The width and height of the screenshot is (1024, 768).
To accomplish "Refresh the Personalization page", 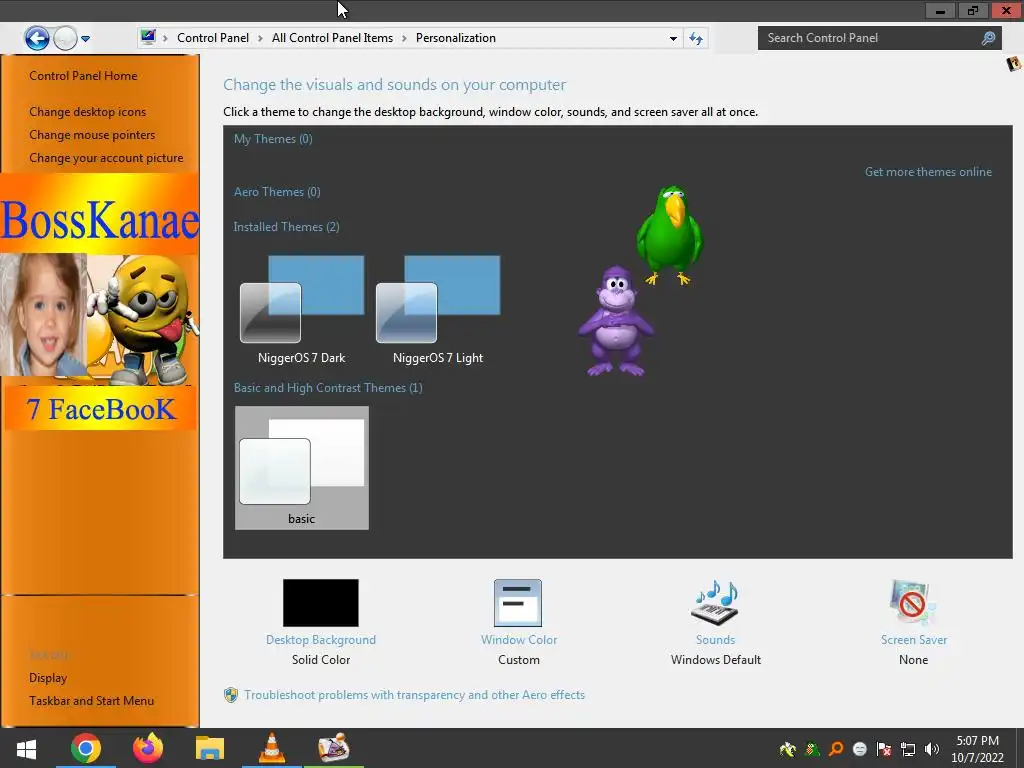I will [x=696, y=39].
